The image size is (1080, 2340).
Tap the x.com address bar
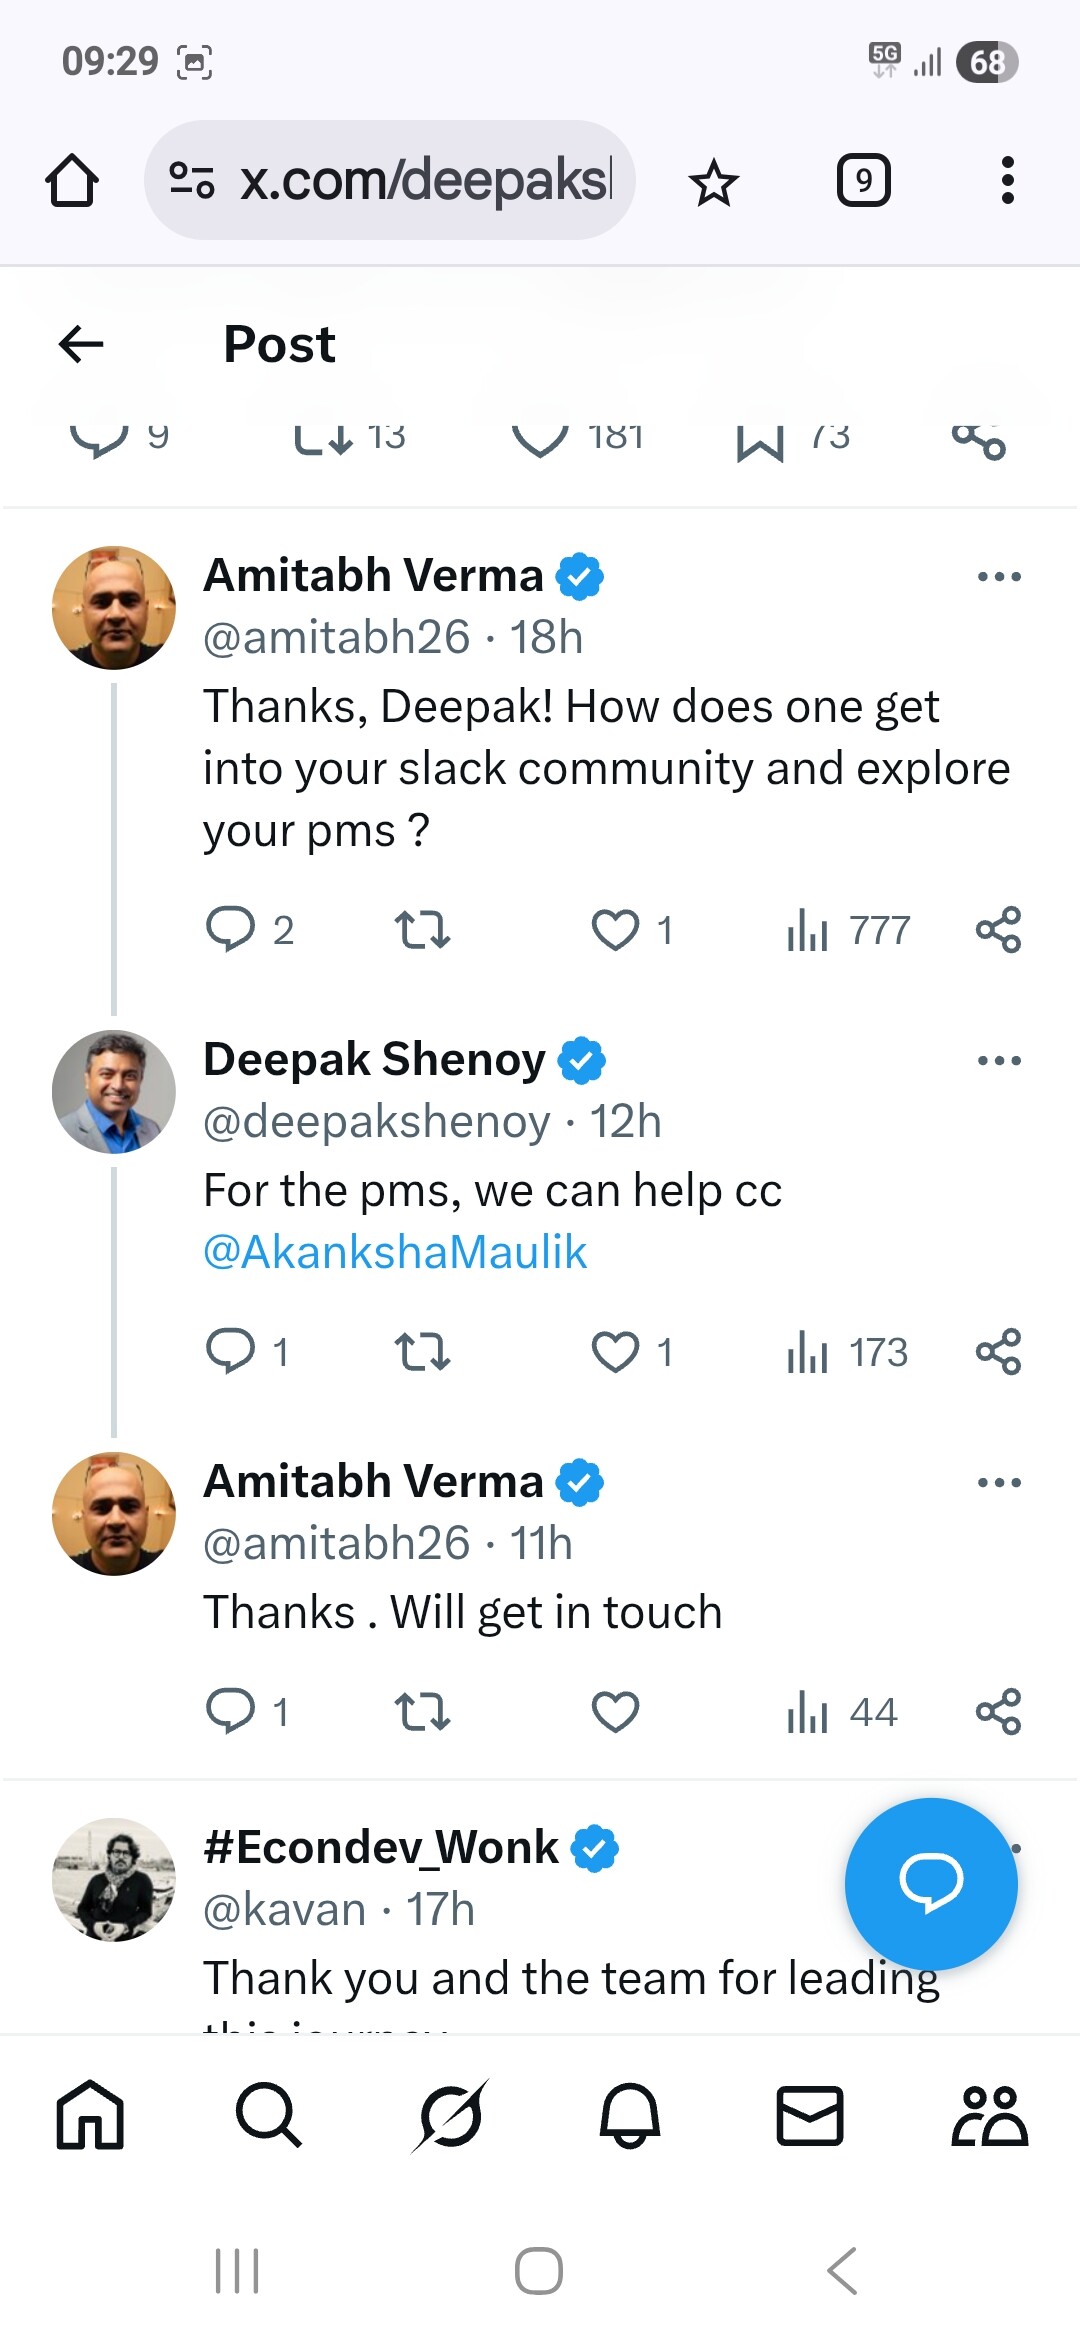point(390,180)
